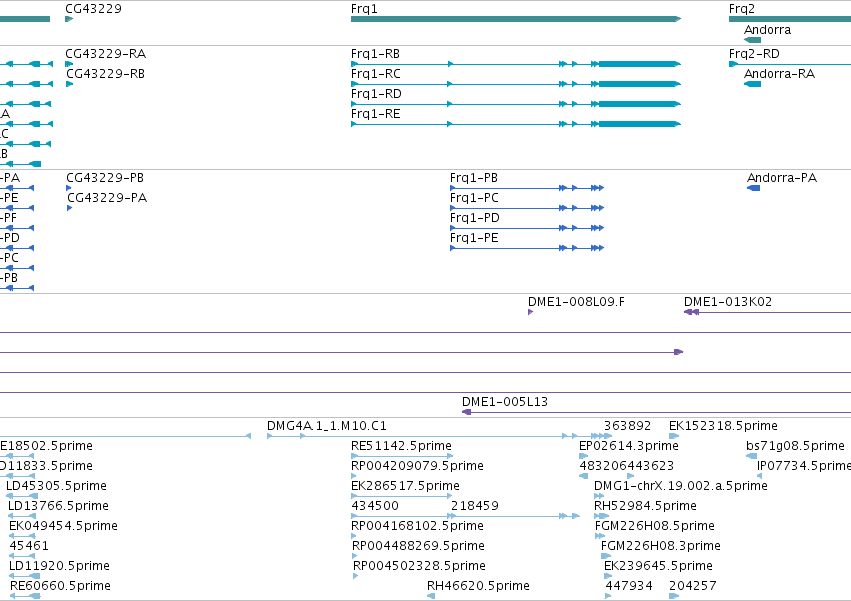
Task: Select the Andorra-RA transcript label
Action: [779, 74]
